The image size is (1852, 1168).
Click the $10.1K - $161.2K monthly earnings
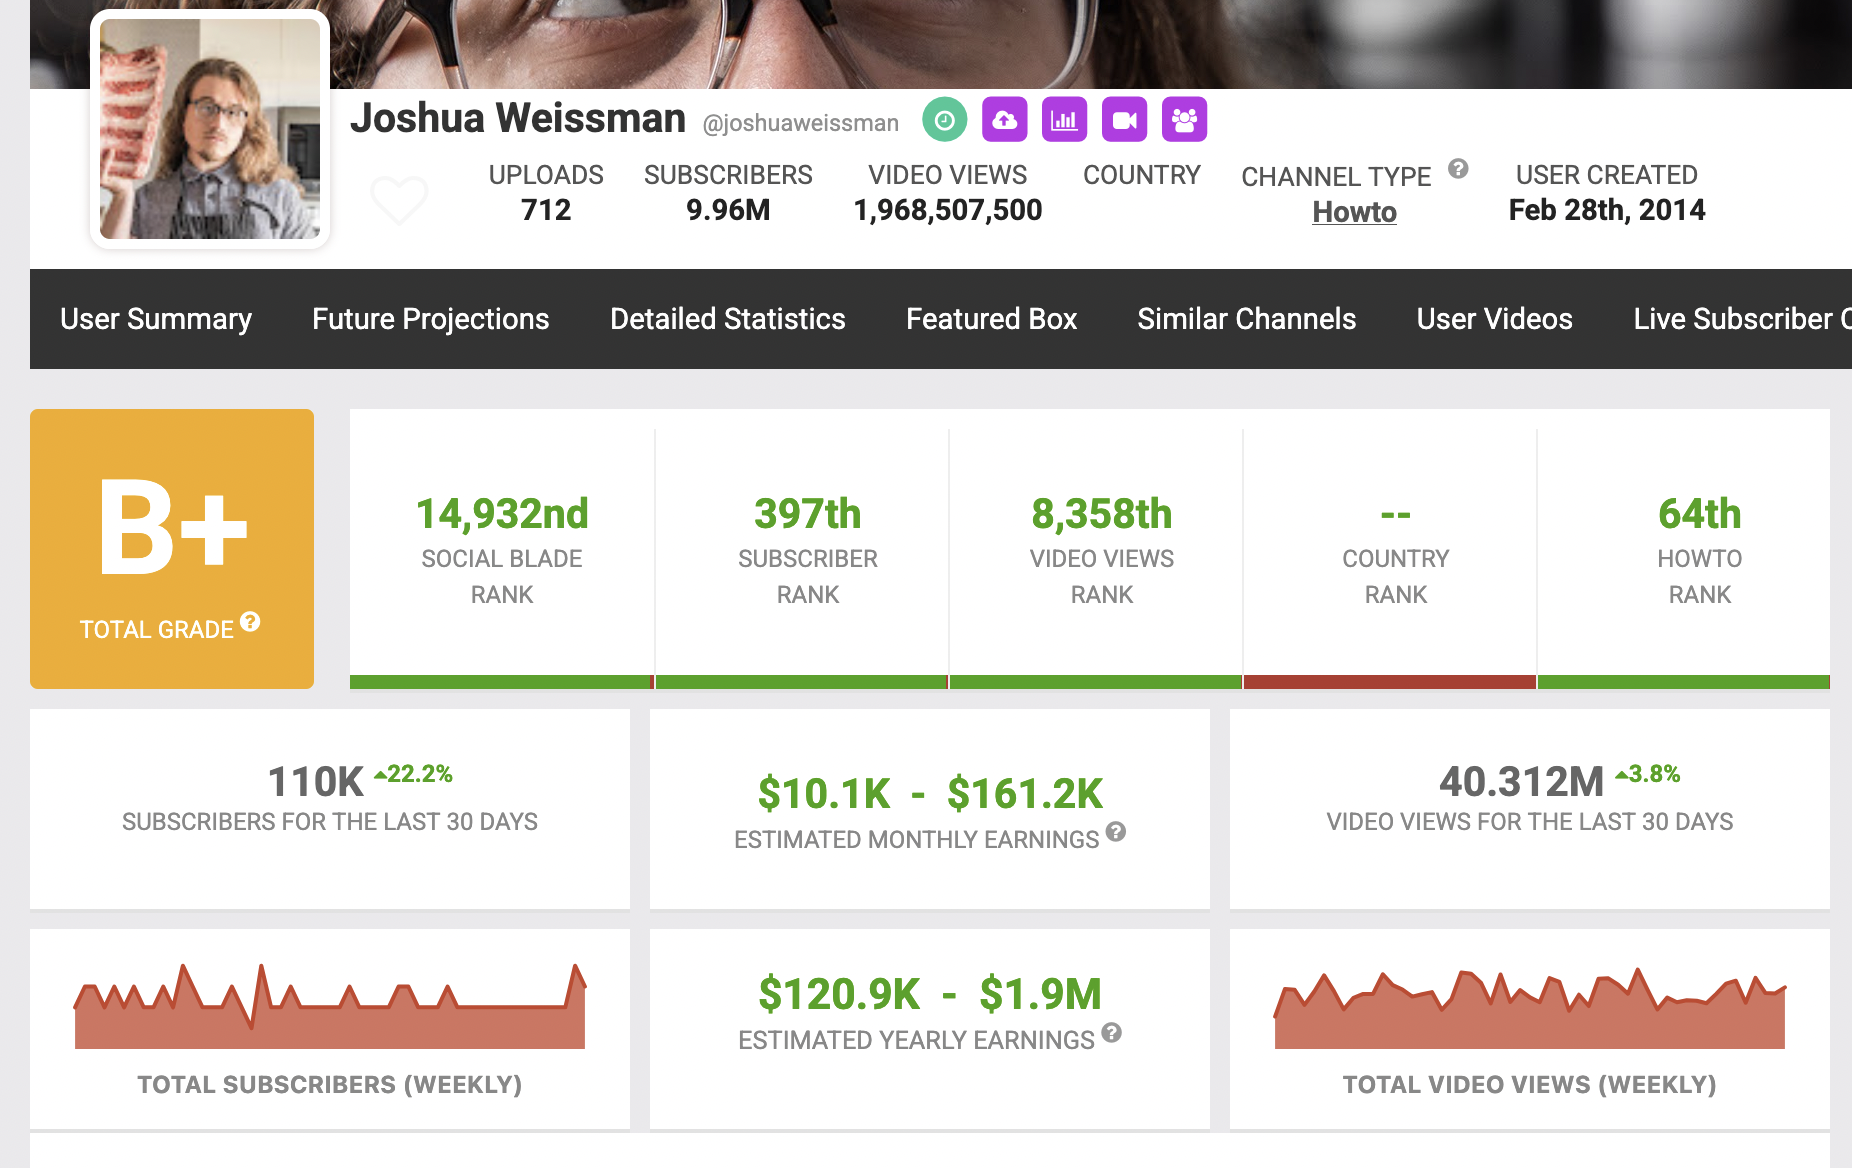[x=930, y=794]
